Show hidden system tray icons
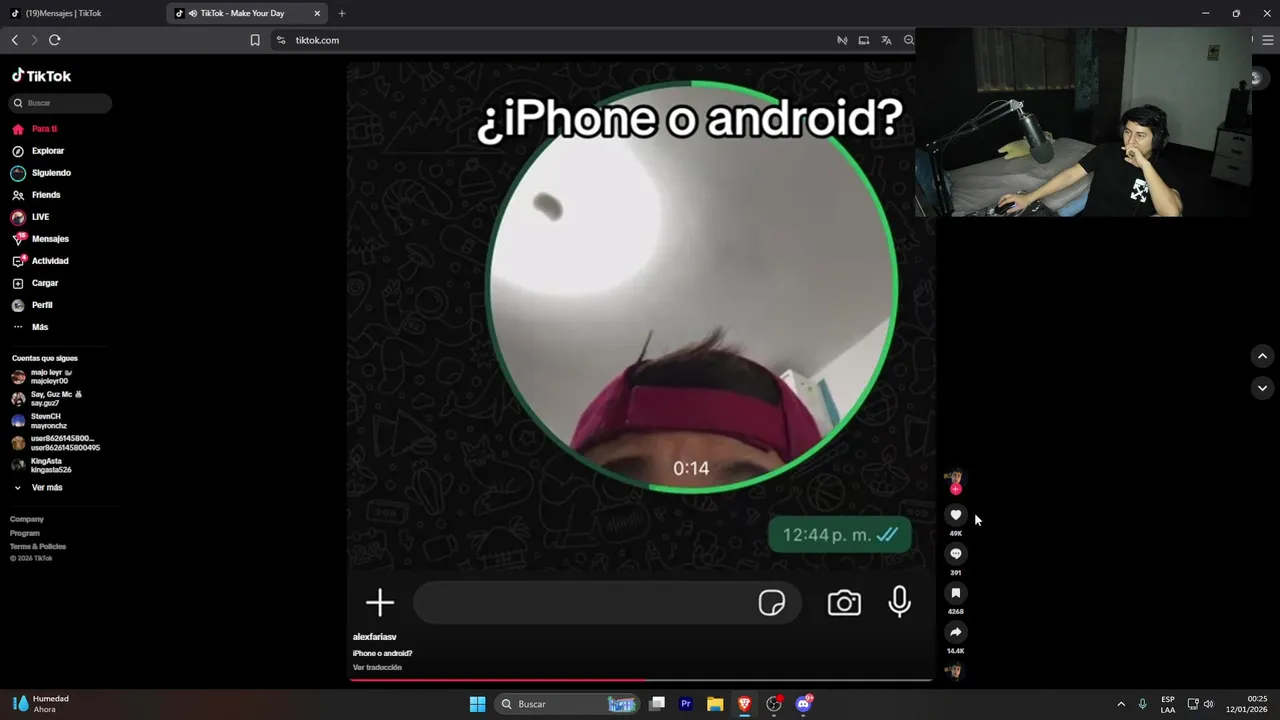 [x=1121, y=704]
